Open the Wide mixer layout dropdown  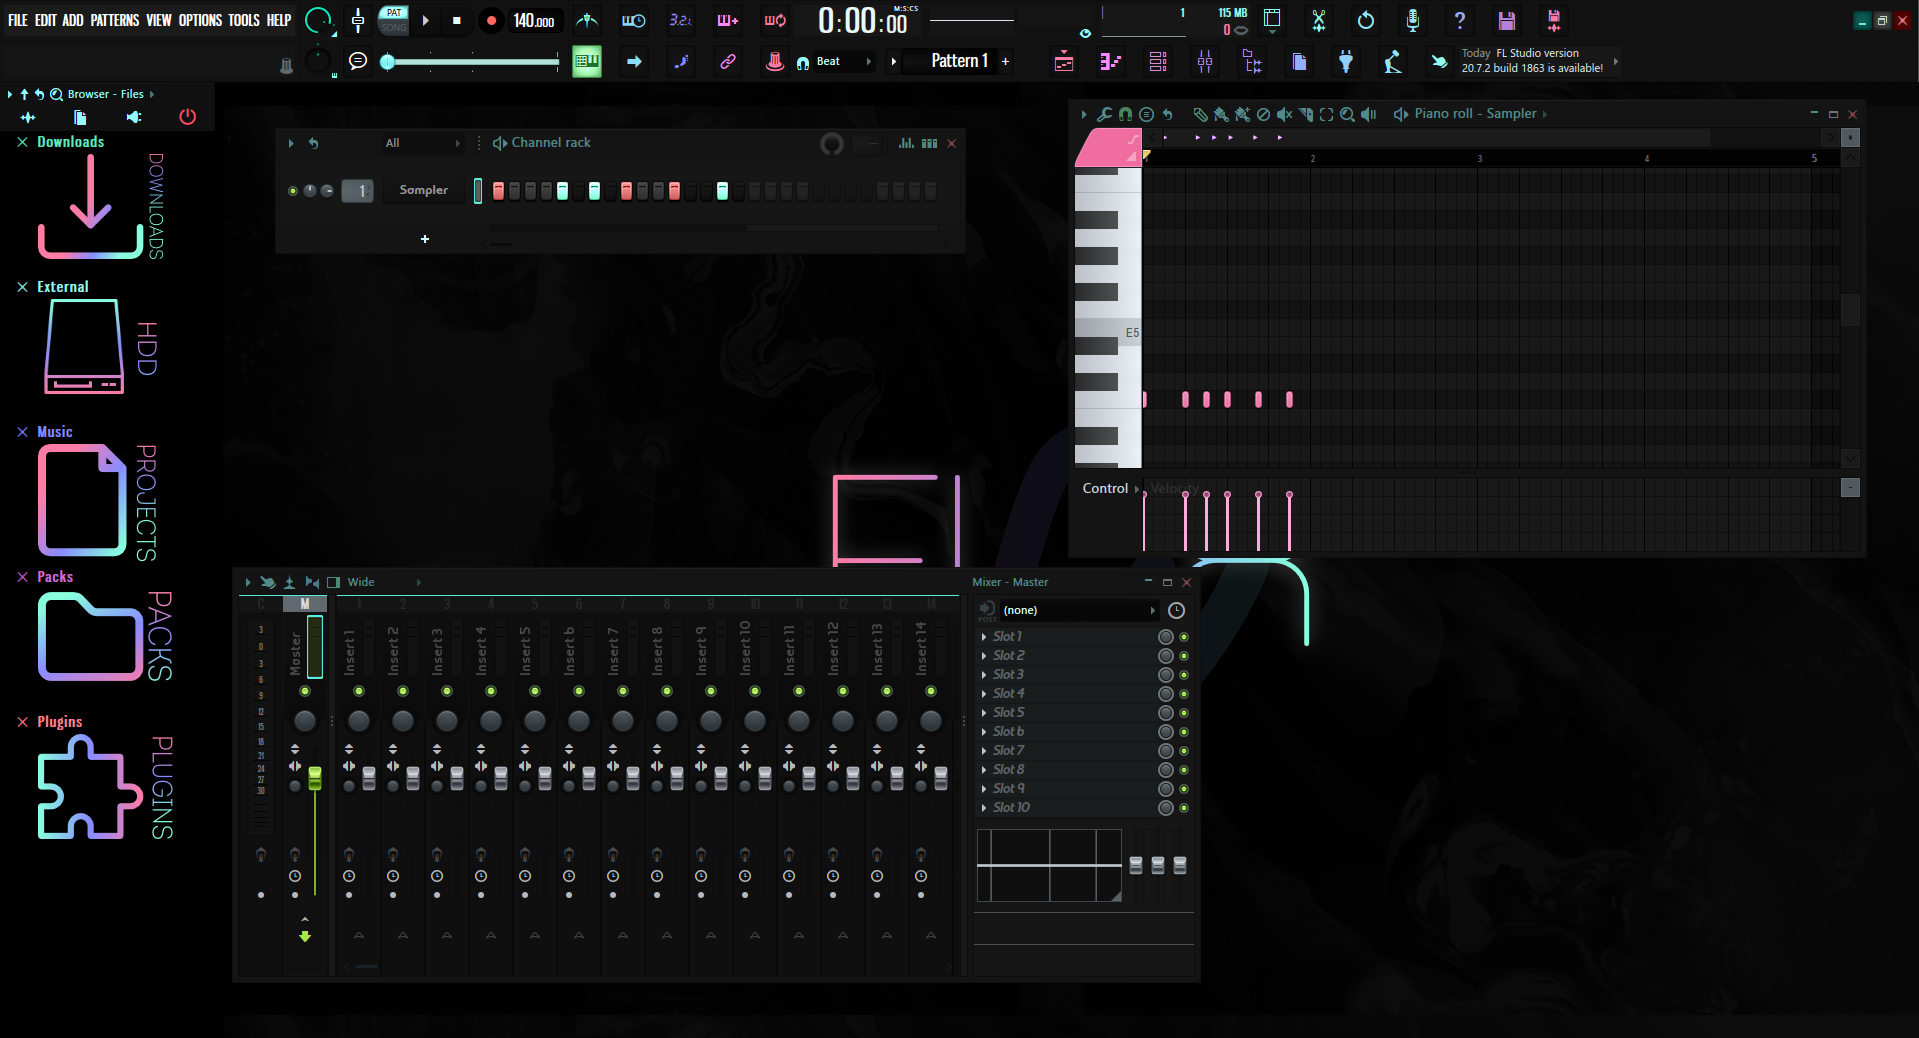[x=384, y=582]
